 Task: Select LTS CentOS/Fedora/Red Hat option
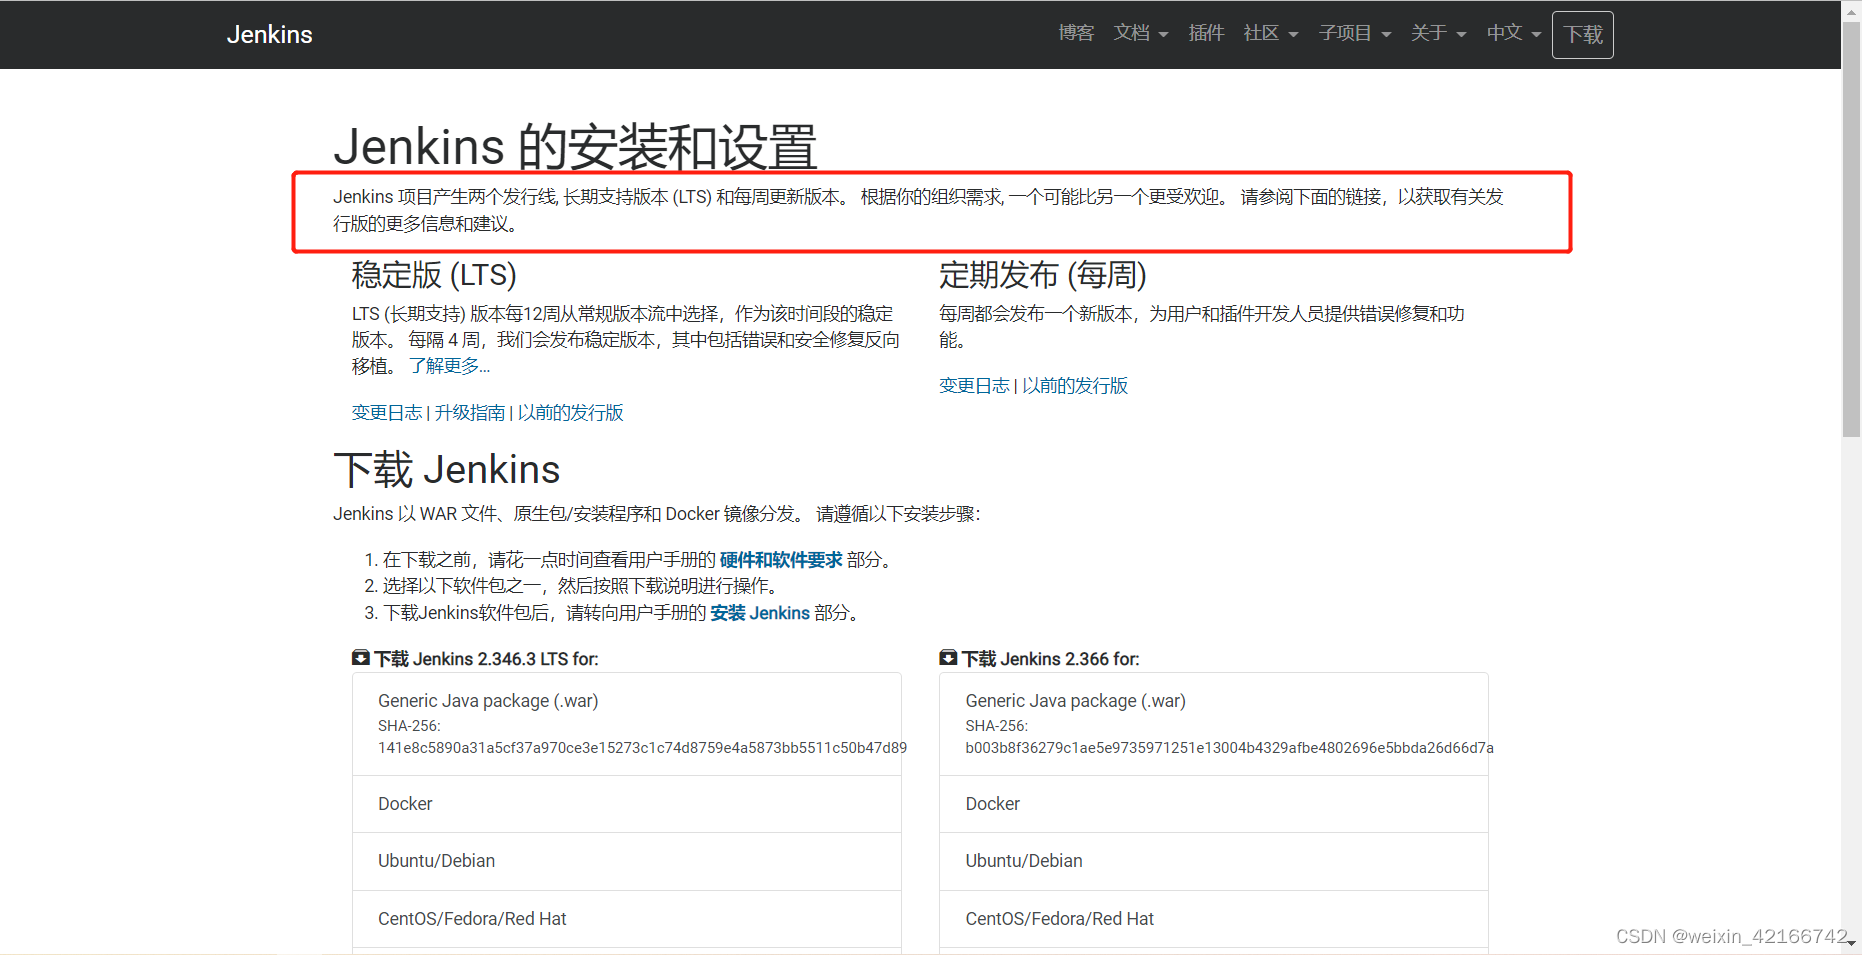click(x=627, y=919)
